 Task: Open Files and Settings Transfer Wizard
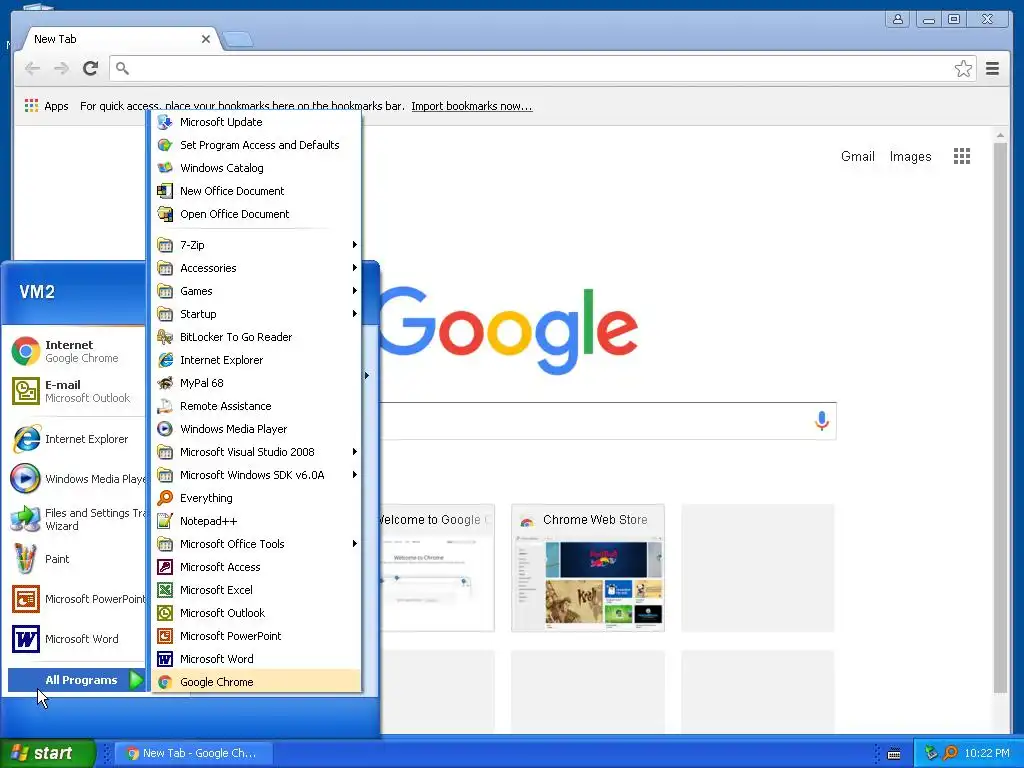pos(76,519)
